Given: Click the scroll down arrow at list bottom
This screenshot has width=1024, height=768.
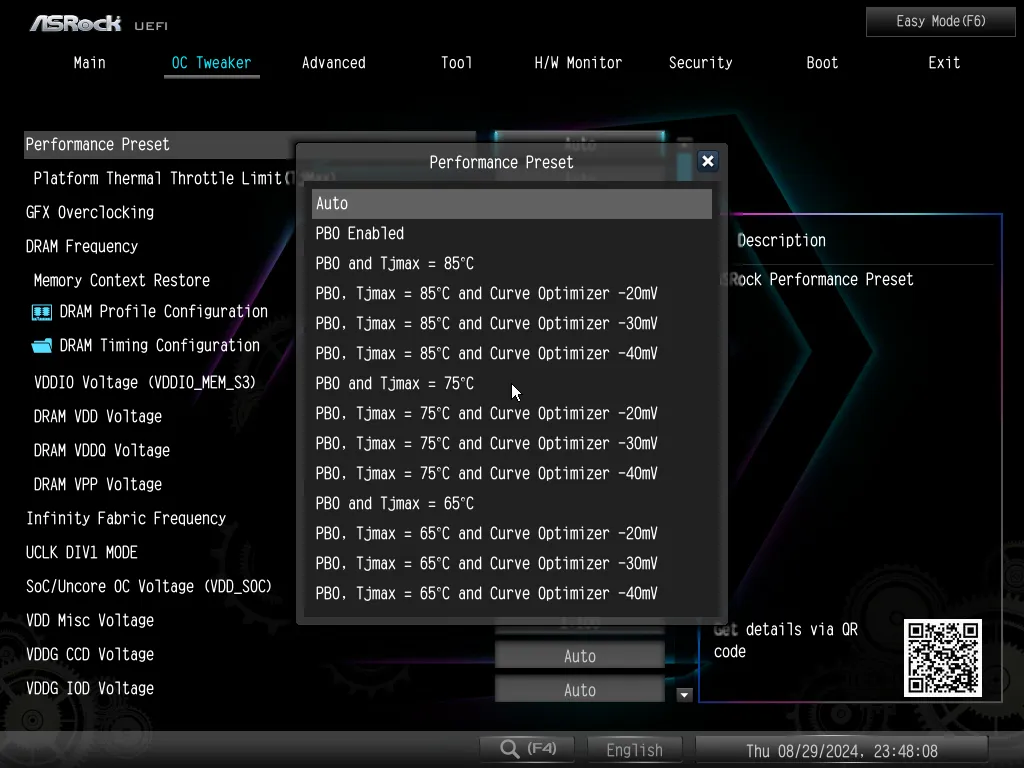Looking at the screenshot, I should point(685,694).
